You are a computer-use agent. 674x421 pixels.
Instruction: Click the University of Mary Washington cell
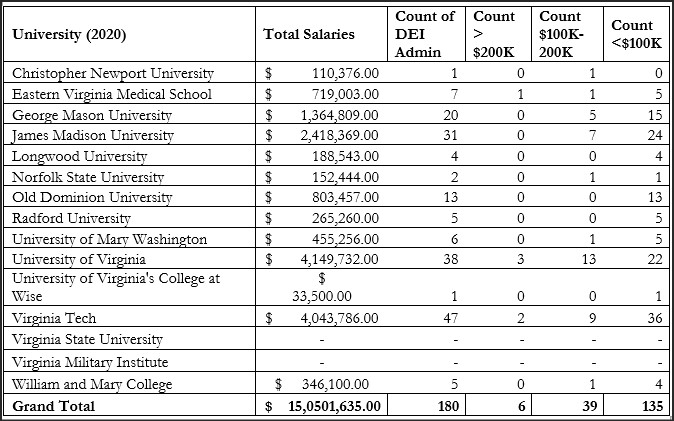click(109, 239)
